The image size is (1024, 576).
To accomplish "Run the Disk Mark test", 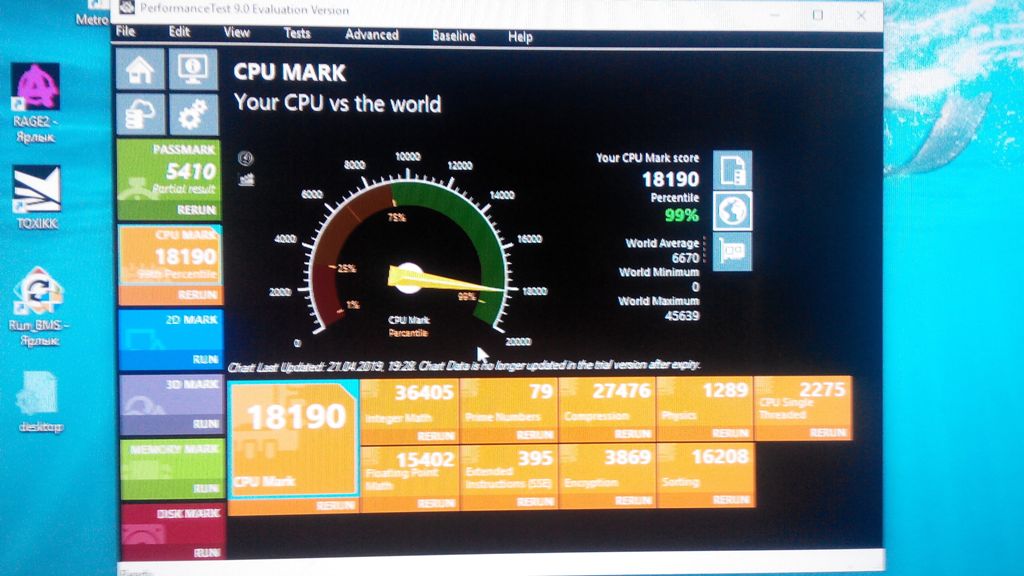I will (x=207, y=552).
